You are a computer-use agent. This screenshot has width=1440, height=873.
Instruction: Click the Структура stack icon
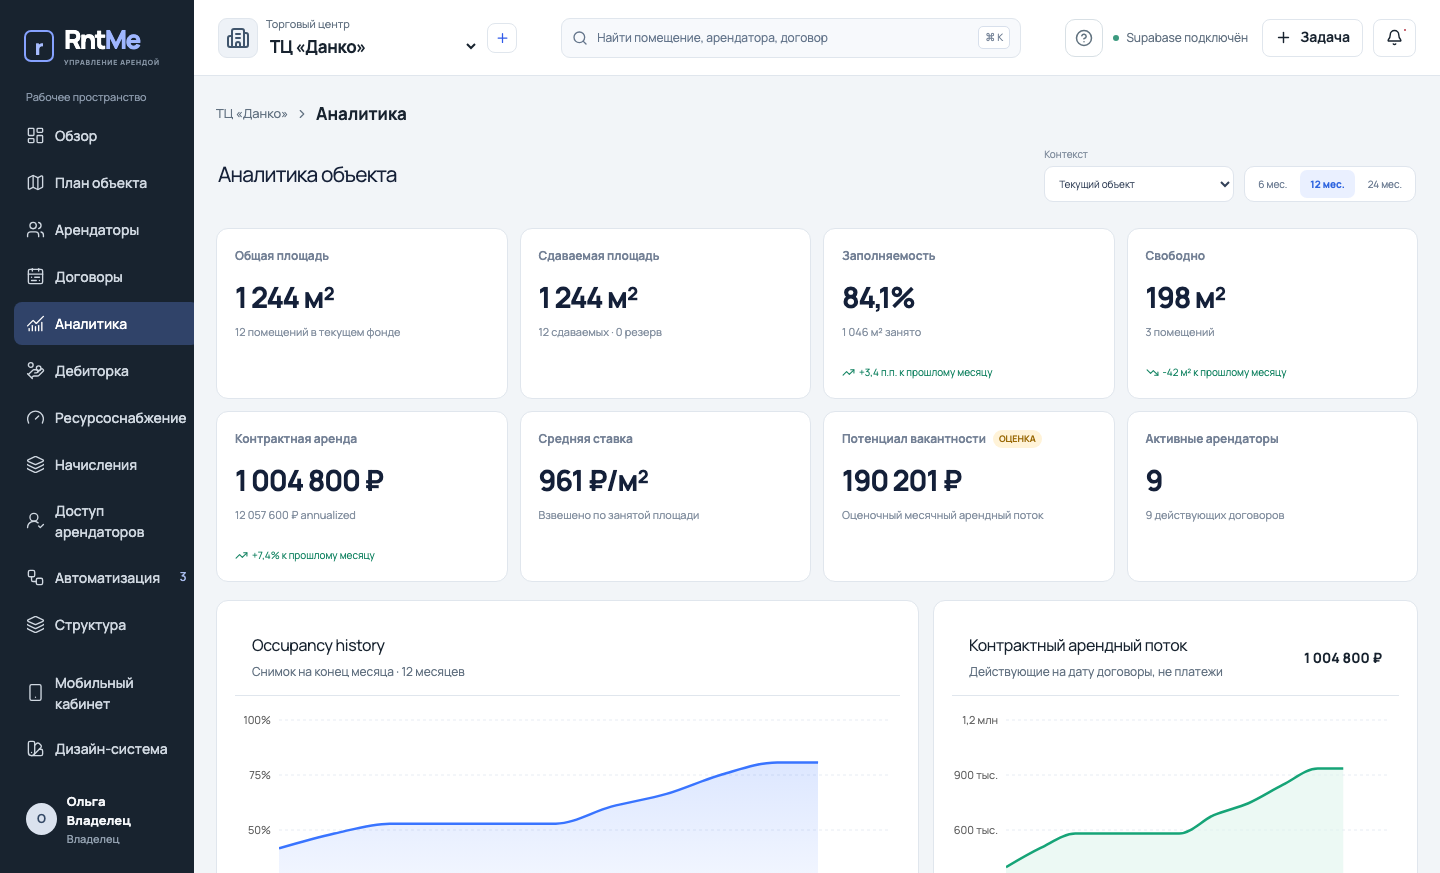click(35, 625)
